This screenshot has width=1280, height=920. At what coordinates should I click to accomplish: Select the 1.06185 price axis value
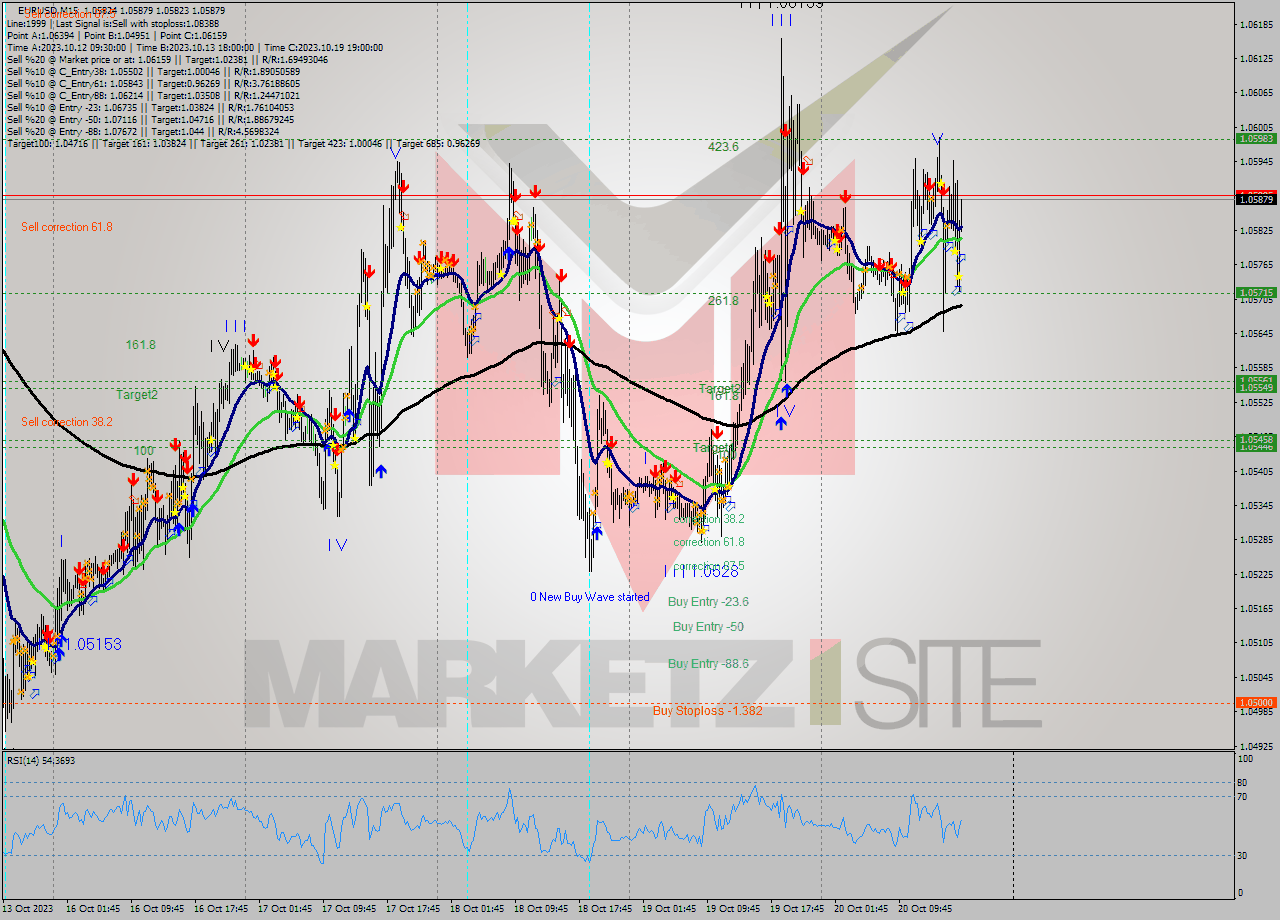pos(1255,24)
